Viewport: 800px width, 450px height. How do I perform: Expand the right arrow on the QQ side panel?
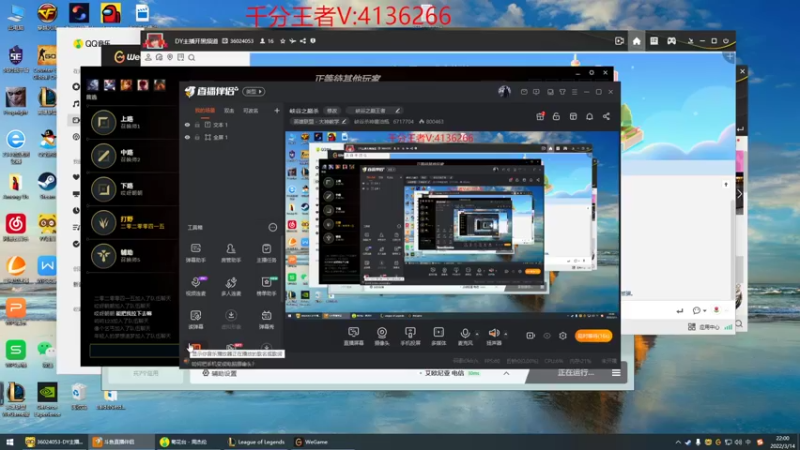(x=739, y=194)
